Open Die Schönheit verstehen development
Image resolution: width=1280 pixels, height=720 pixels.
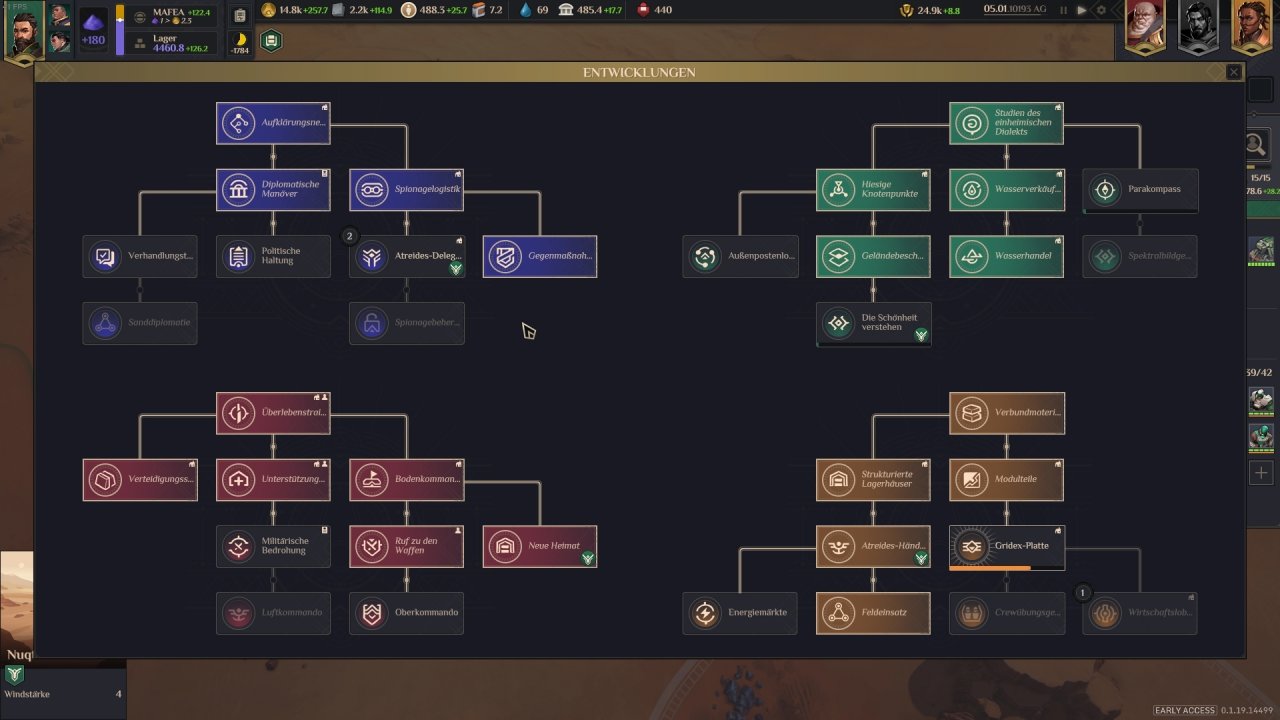[x=873, y=323]
